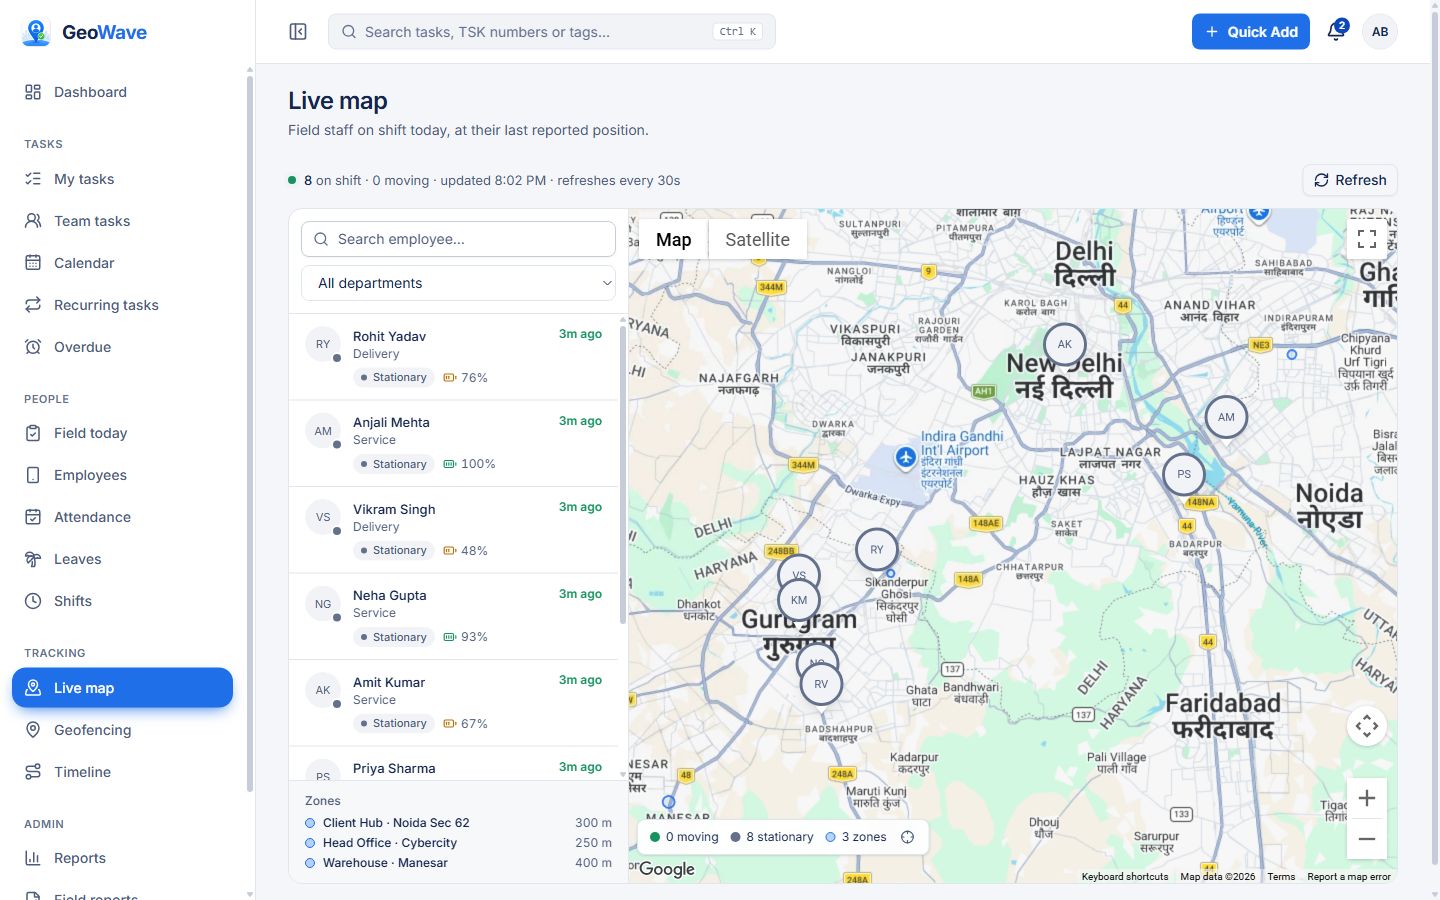Enter fullscreen map view
The height and width of the screenshot is (900, 1440).
tap(1367, 239)
